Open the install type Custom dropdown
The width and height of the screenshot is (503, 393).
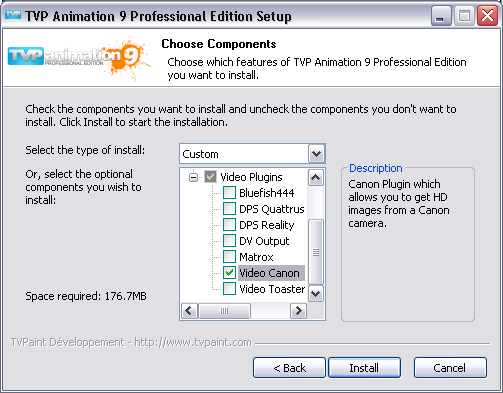316,154
